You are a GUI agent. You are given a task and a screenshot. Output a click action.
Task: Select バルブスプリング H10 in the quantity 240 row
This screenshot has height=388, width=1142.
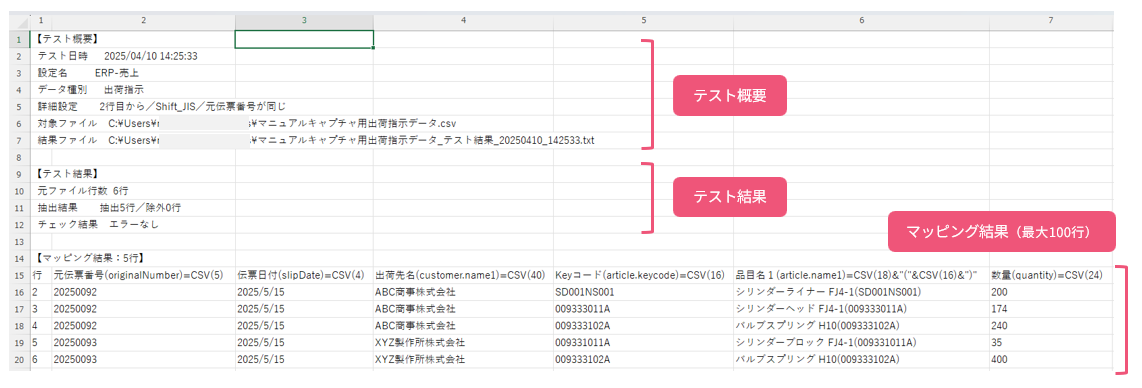pyautogui.click(x=861, y=325)
